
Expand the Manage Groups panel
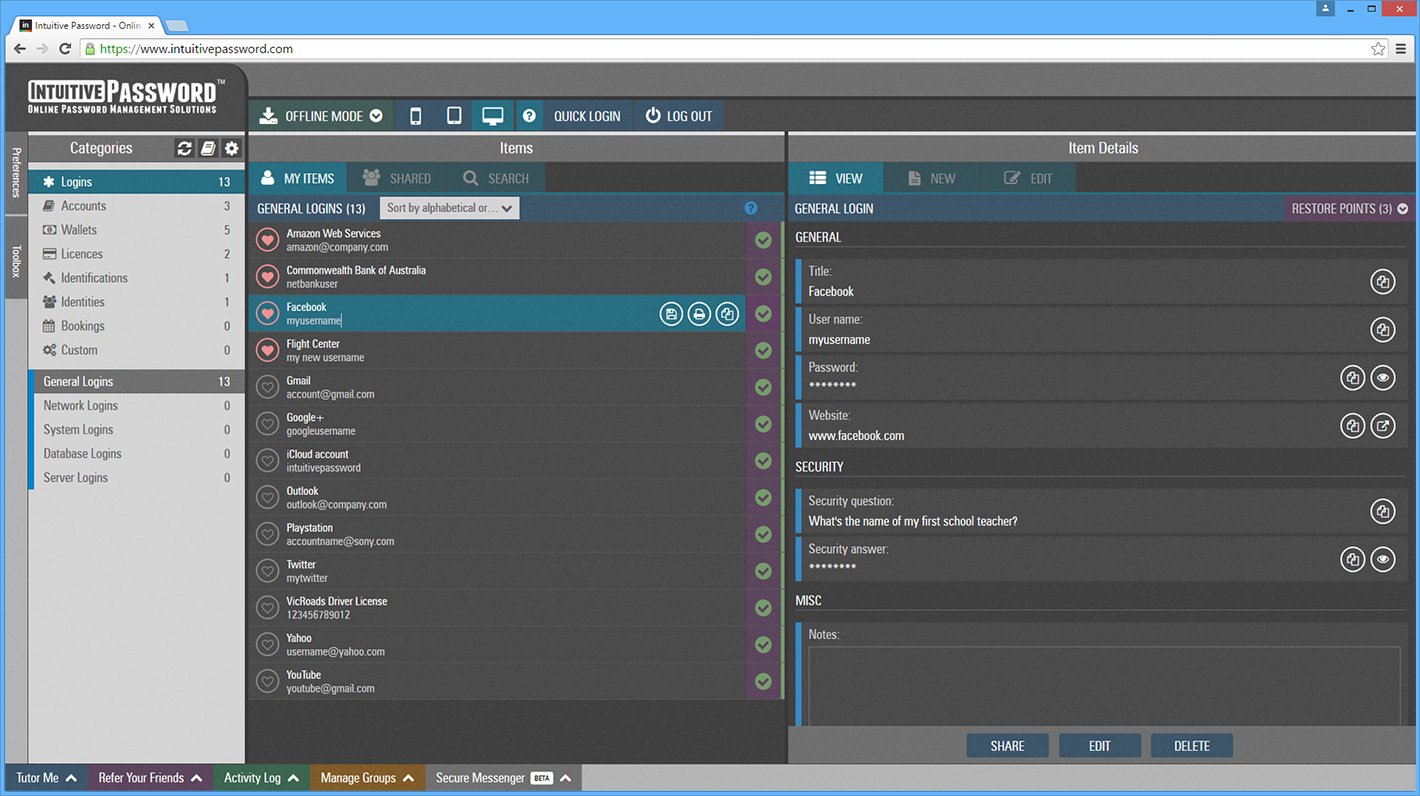367,778
